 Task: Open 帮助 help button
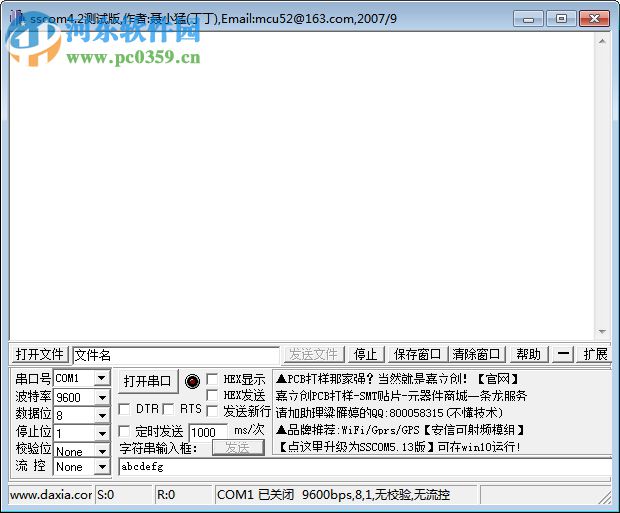(529, 354)
